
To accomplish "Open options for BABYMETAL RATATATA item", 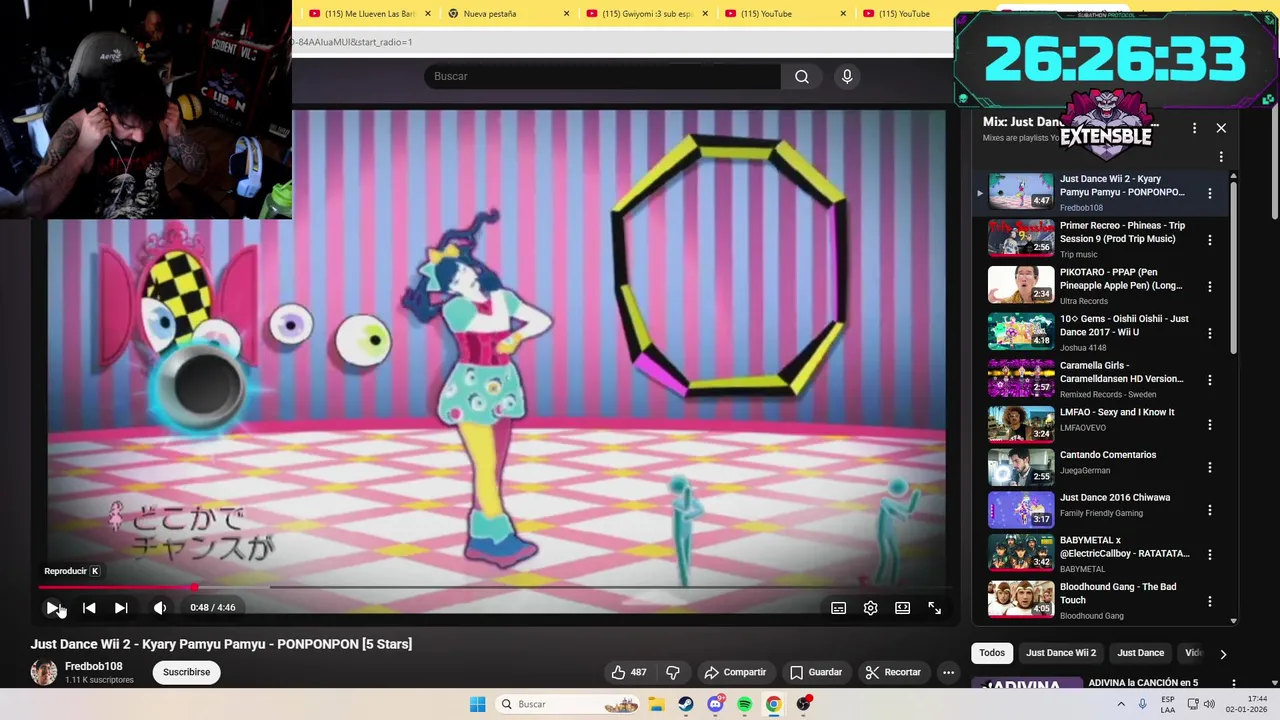I will 1210,554.
